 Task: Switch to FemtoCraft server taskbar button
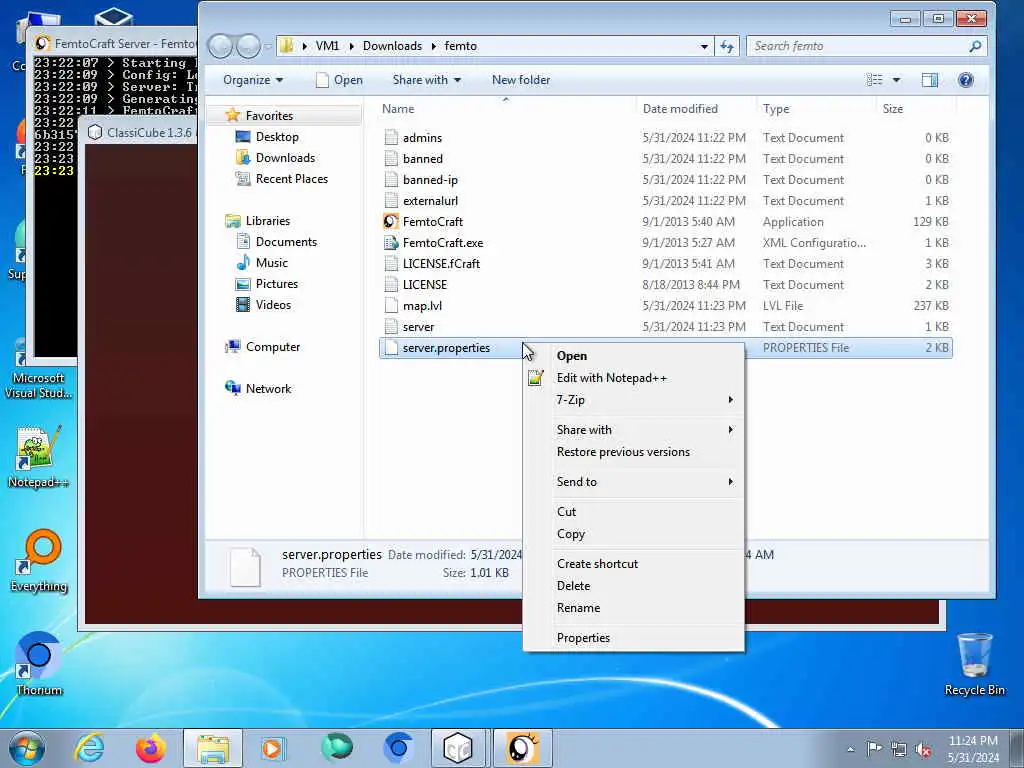tap(522, 748)
